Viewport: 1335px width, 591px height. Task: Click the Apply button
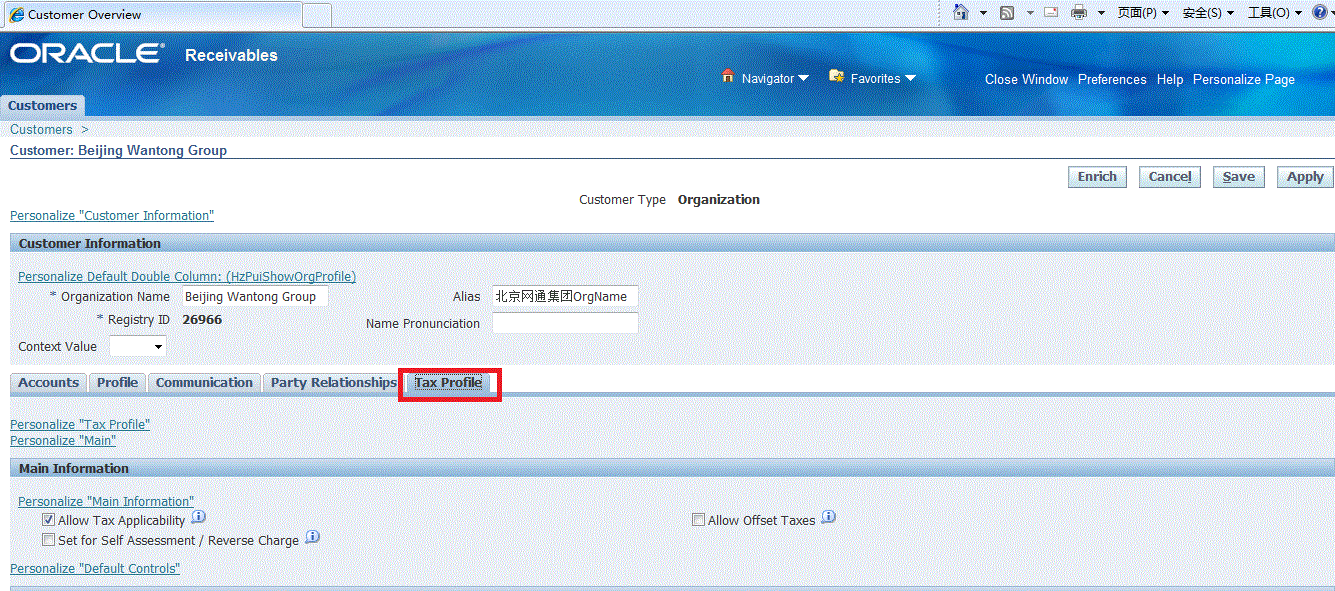tap(1305, 177)
